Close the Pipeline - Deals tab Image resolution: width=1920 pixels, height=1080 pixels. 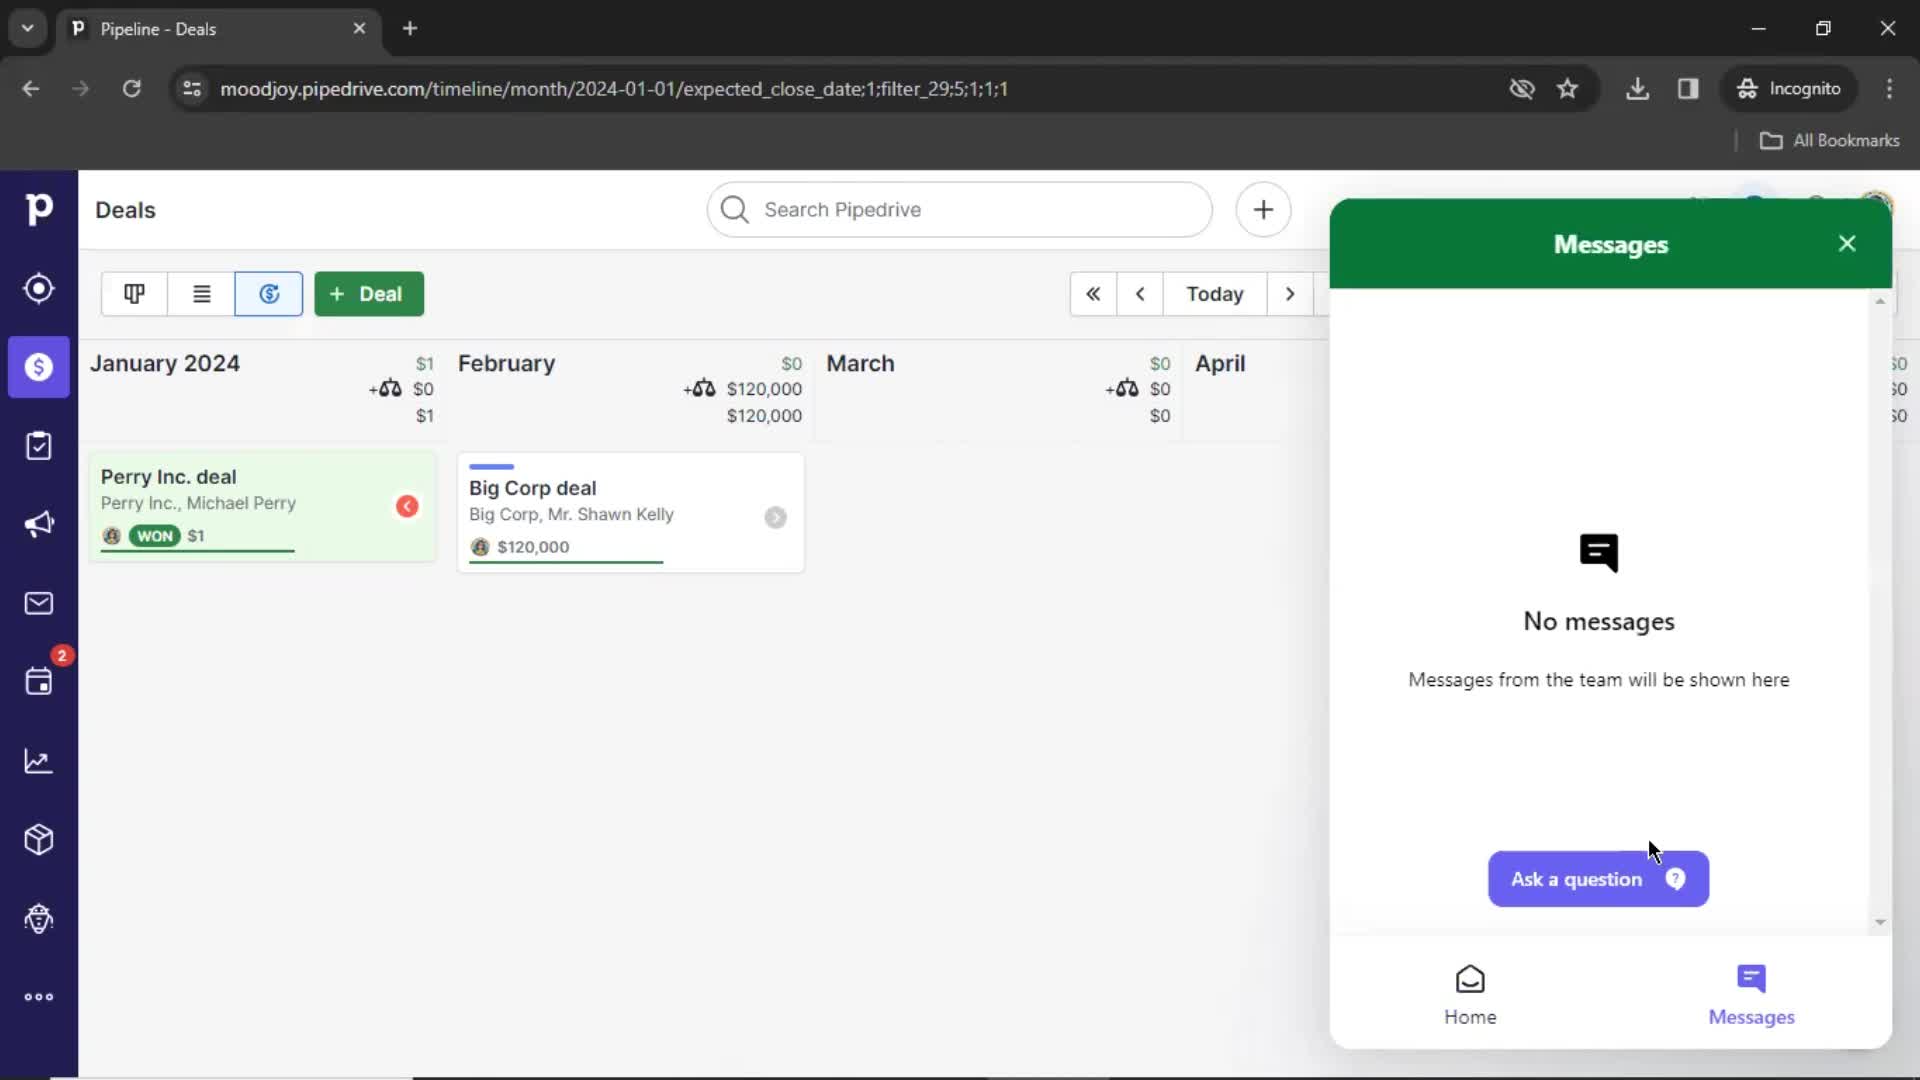[x=359, y=29]
